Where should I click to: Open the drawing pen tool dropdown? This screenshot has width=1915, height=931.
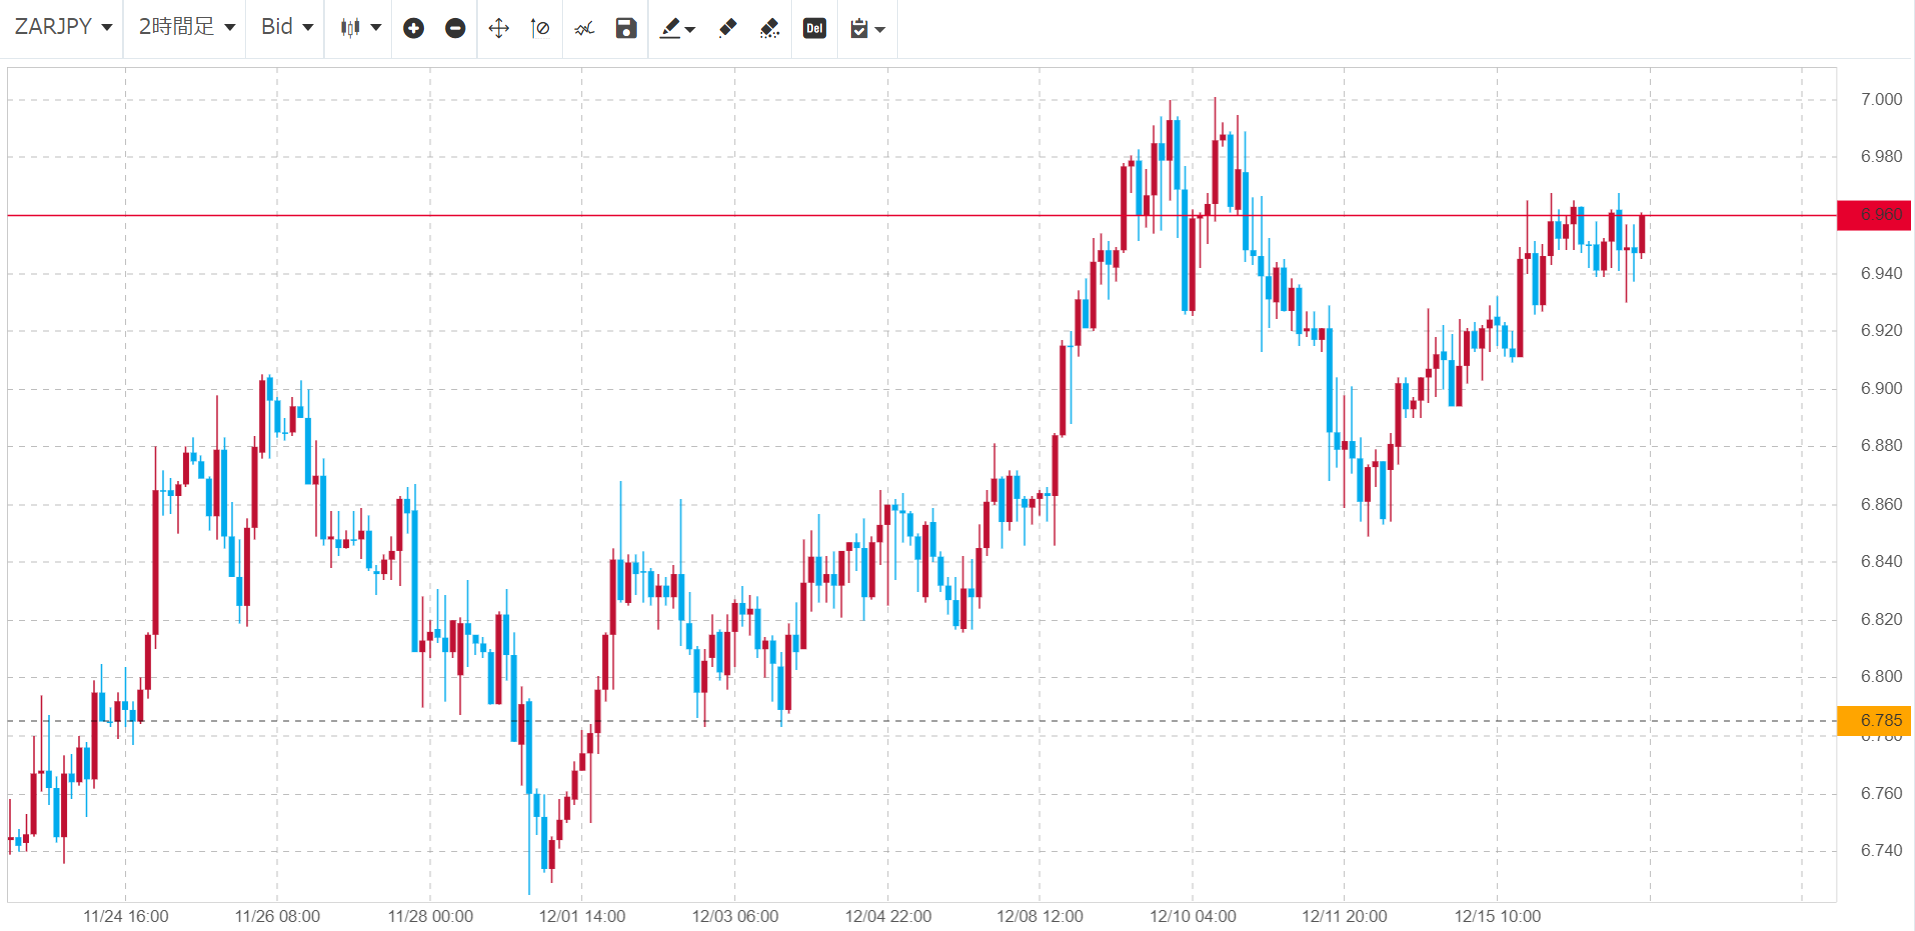(x=677, y=28)
